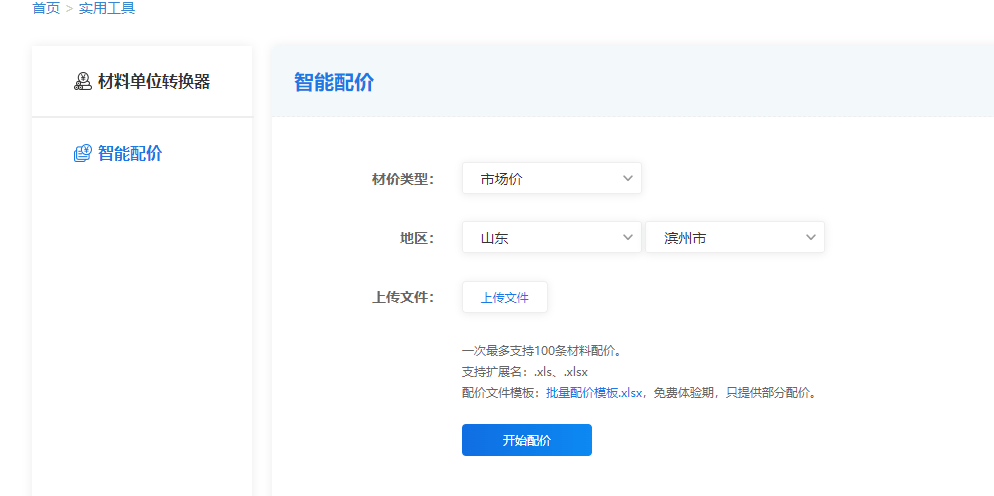
Task: Click the text 一次最多支持100条材料配价
Action: click(x=541, y=351)
